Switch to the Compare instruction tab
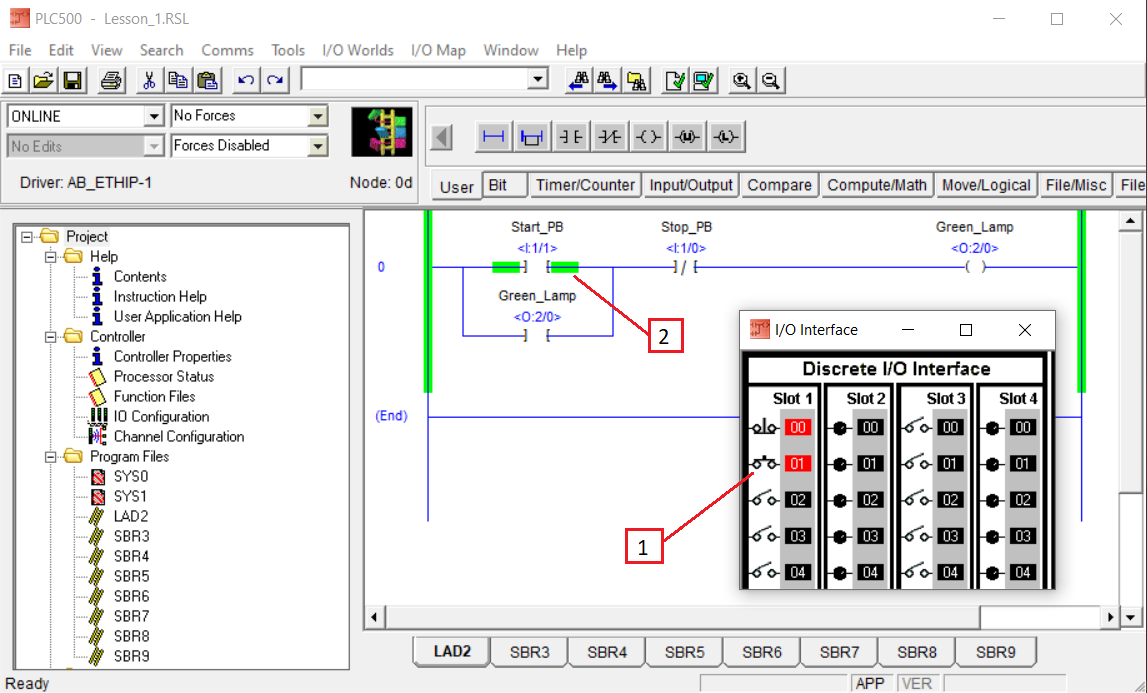Viewport: 1147px width, 693px height. tap(779, 185)
